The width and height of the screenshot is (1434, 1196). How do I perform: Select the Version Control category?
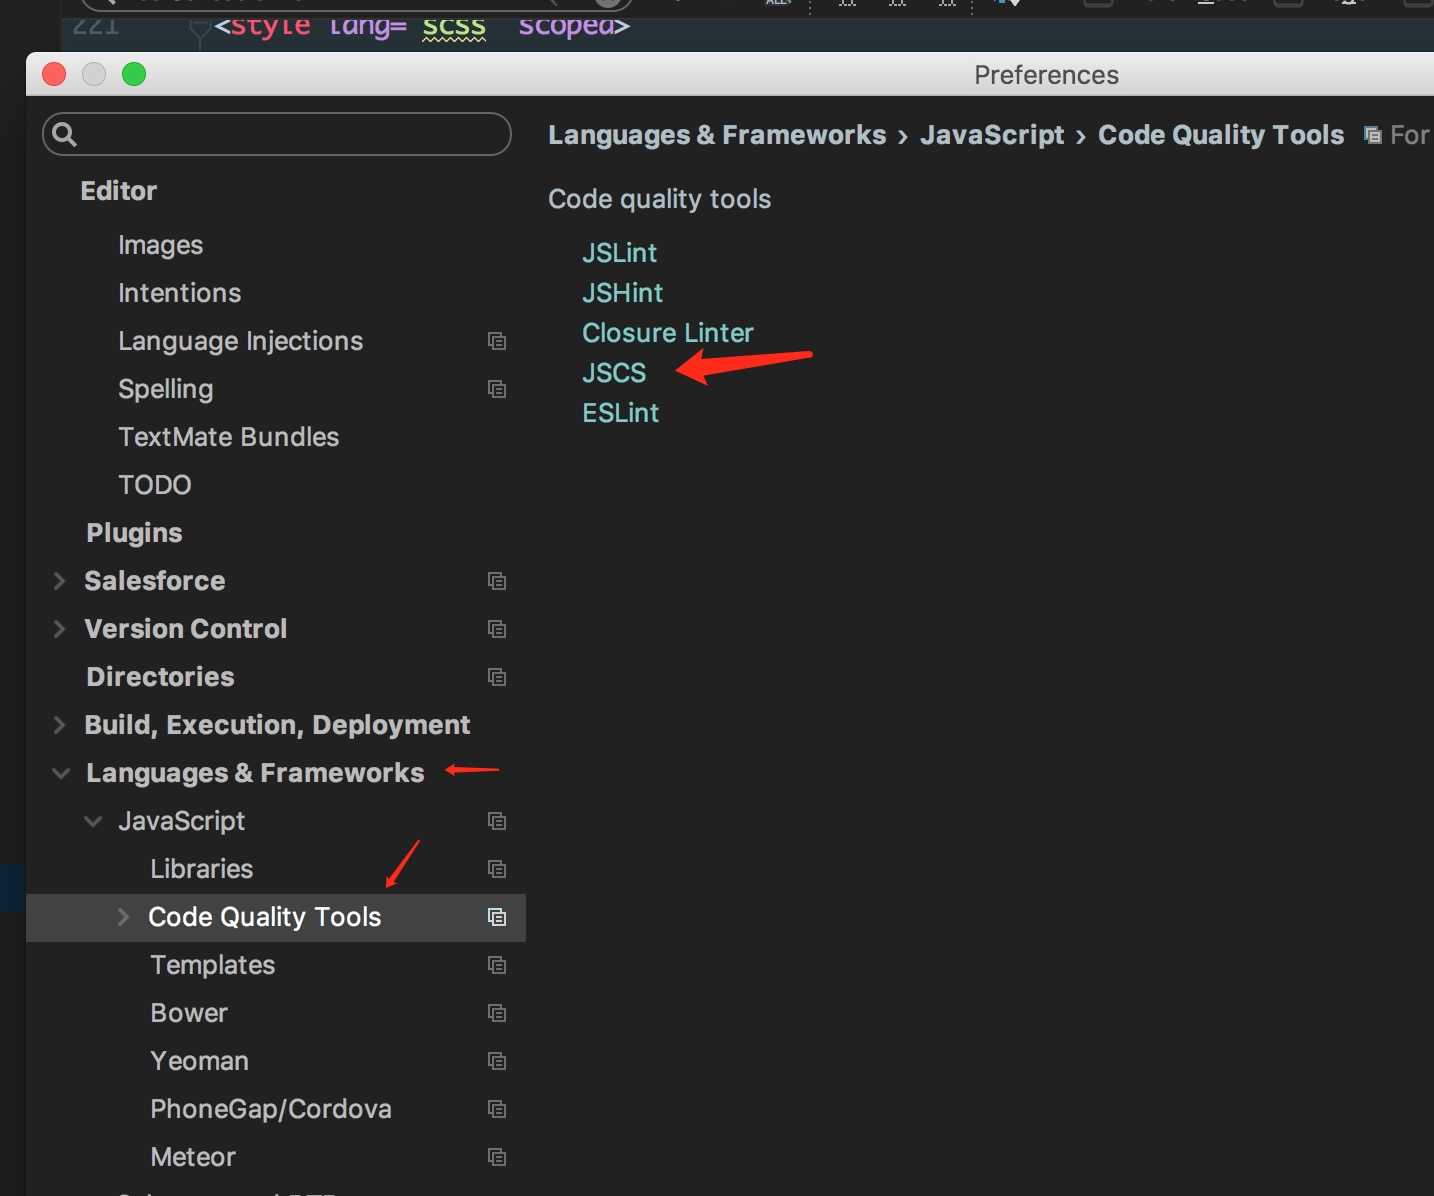click(185, 629)
